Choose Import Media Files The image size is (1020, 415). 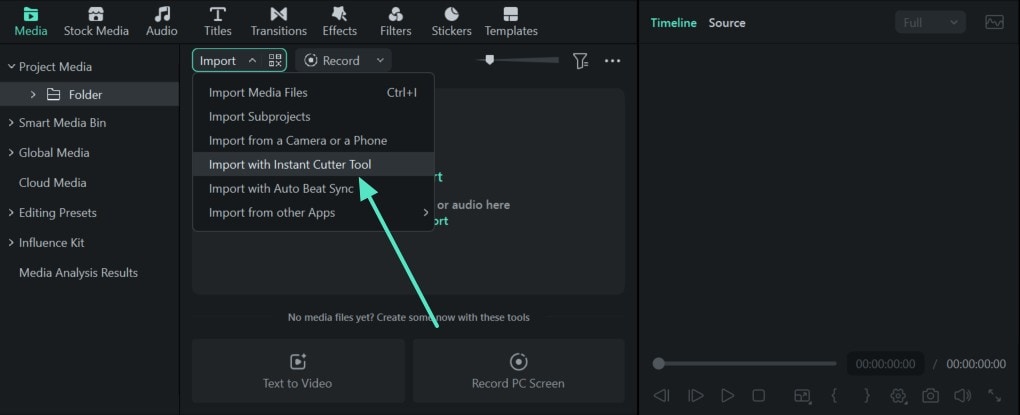(x=314, y=92)
